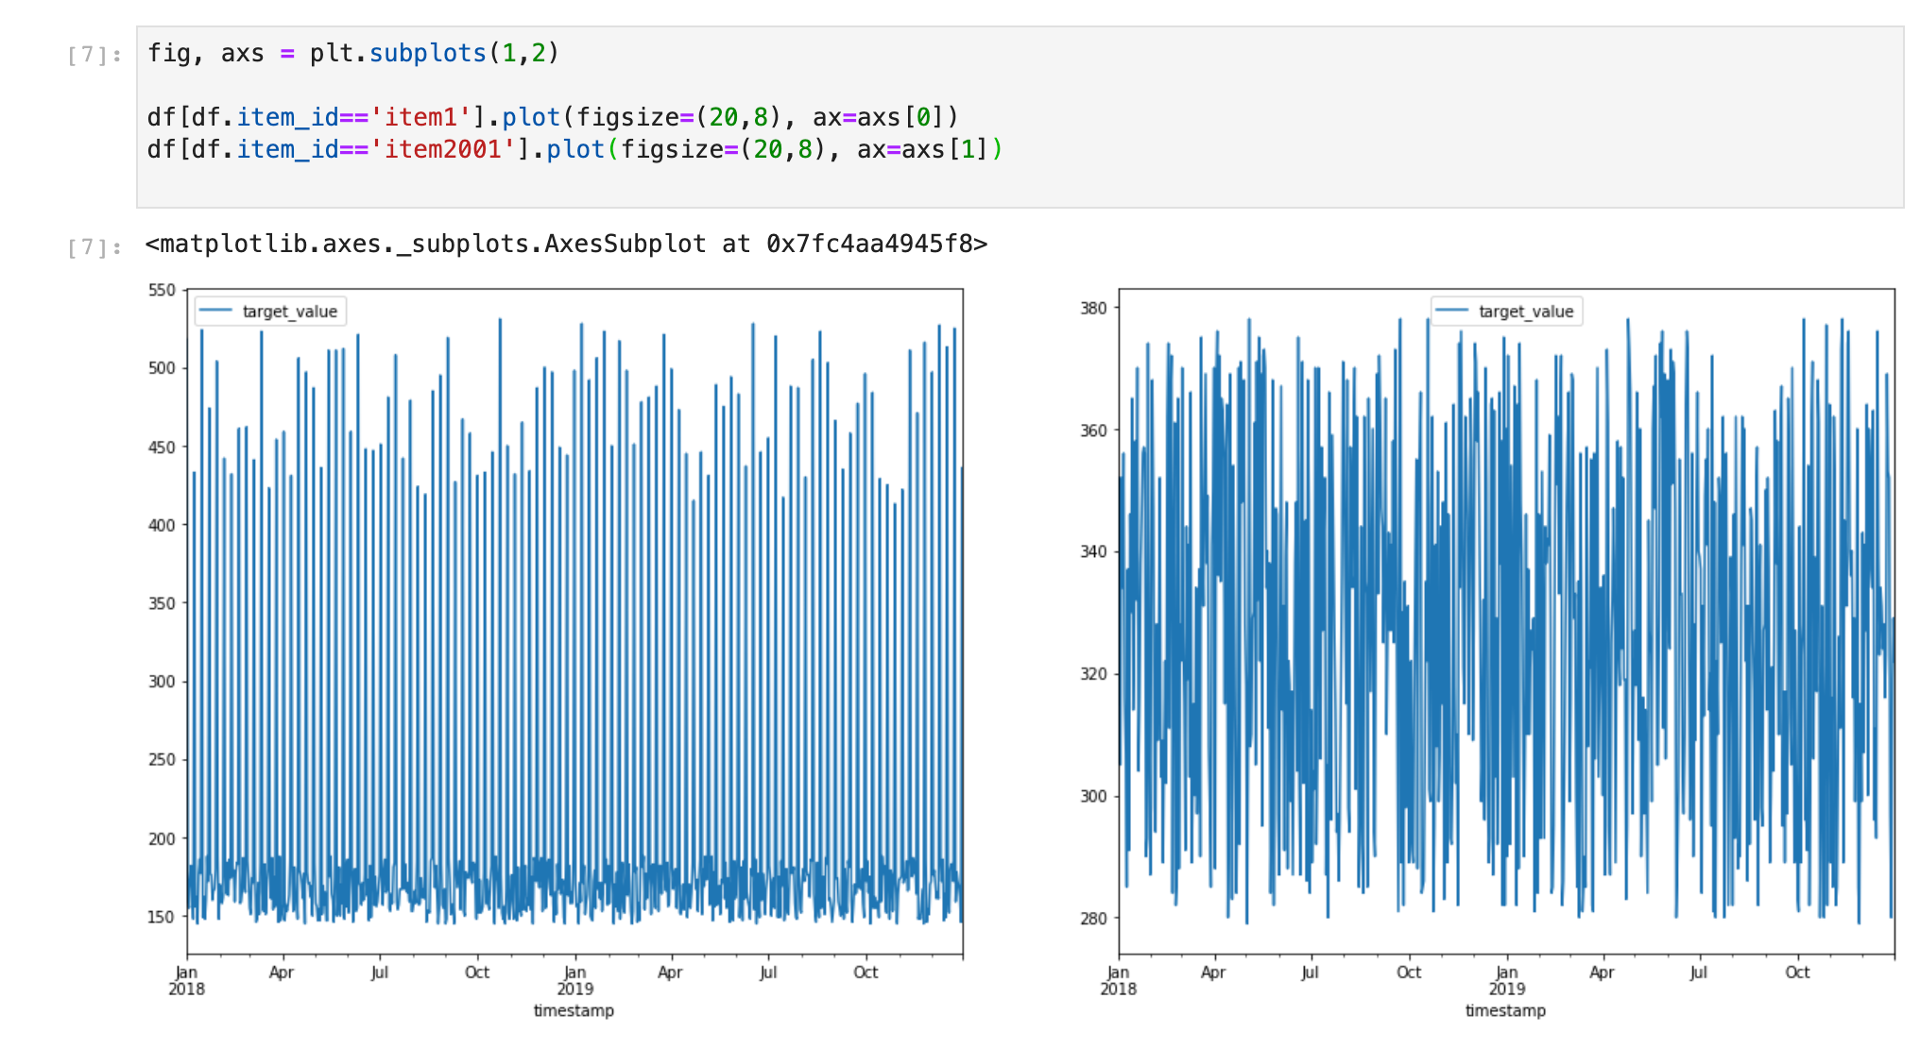Click the 280 tick label on right chart
Image resolution: width=1920 pixels, height=1048 pixels.
pyautogui.click(x=1093, y=918)
